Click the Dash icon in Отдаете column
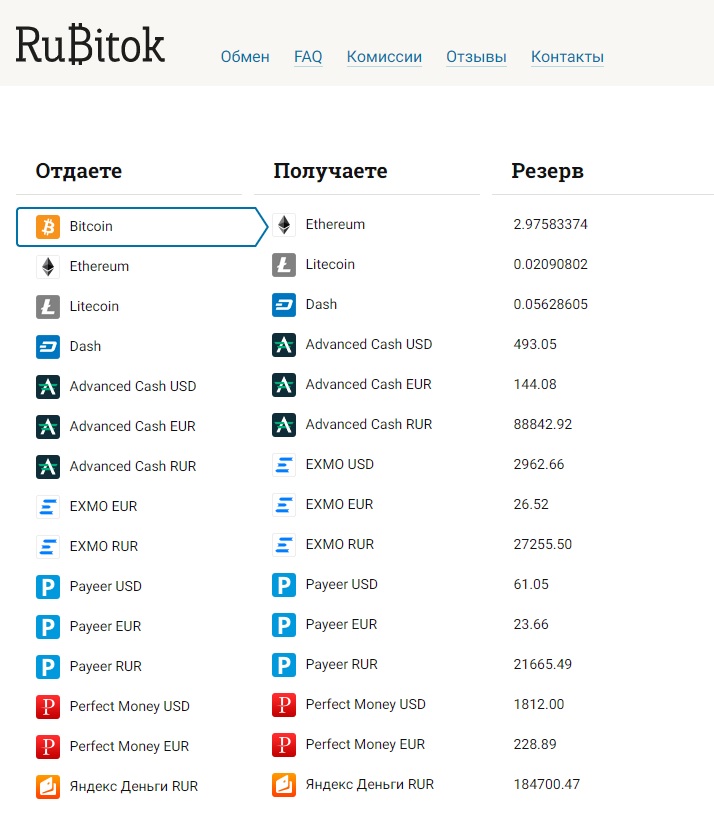714x823 pixels. [48, 346]
